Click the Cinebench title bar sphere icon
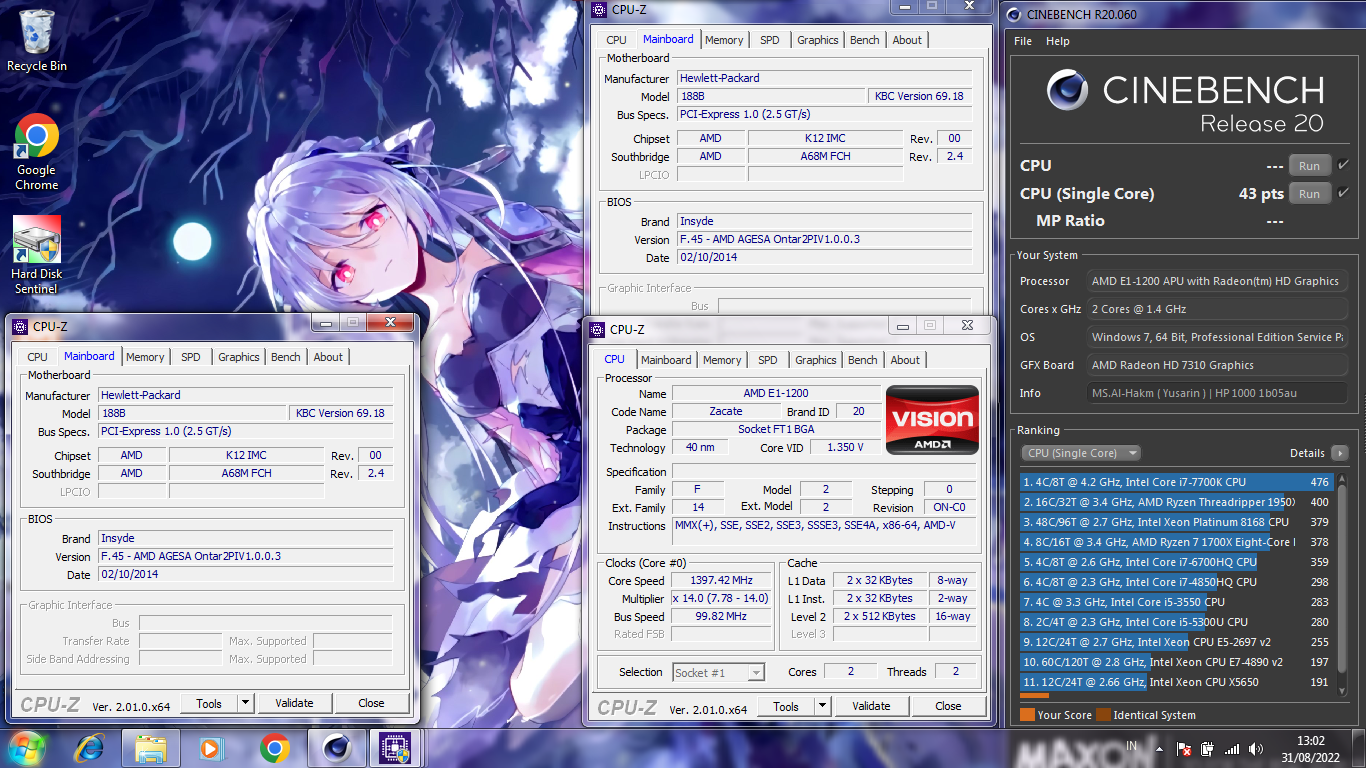 coord(1014,14)
